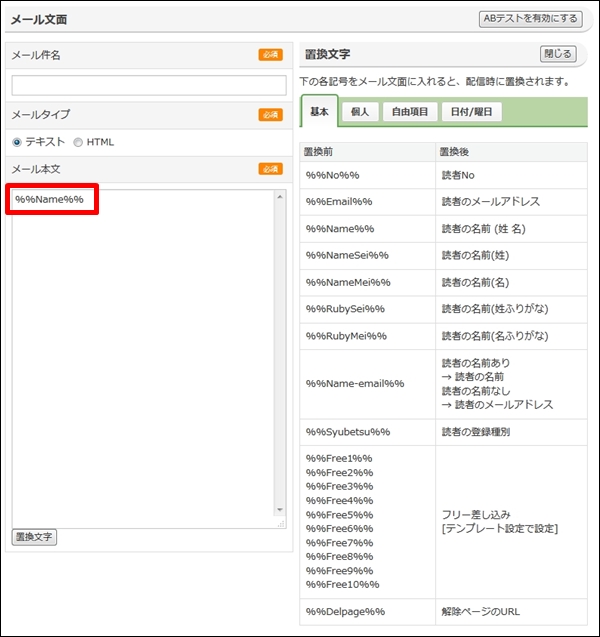
Task: Click the %%Free3%% entry
Action: tap(340, 487)
